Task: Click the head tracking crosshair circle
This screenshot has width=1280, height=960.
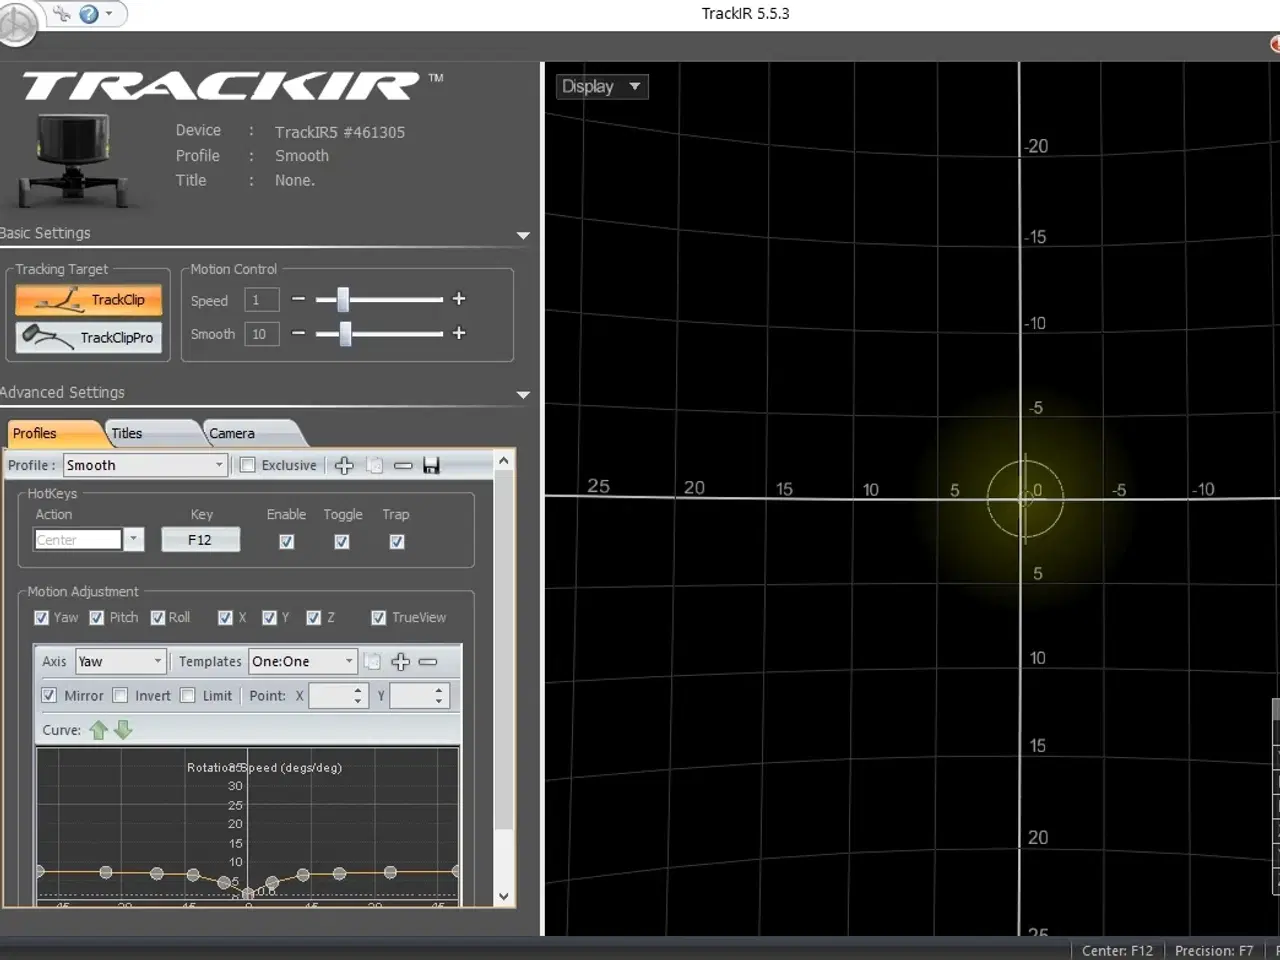Action: [1025, 498]
